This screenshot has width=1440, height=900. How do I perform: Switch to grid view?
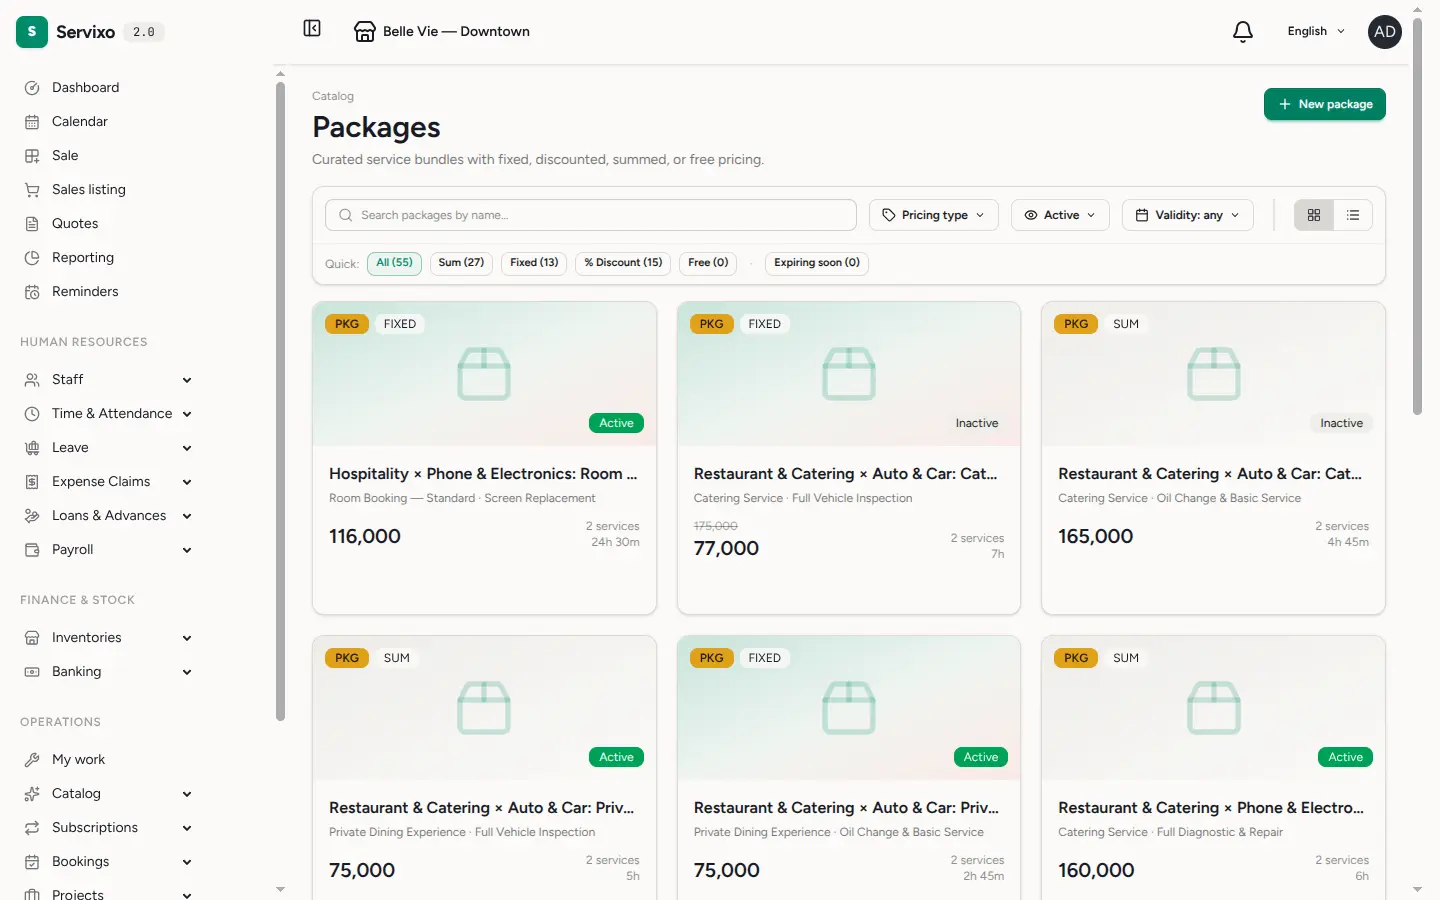coord(1314,215)
